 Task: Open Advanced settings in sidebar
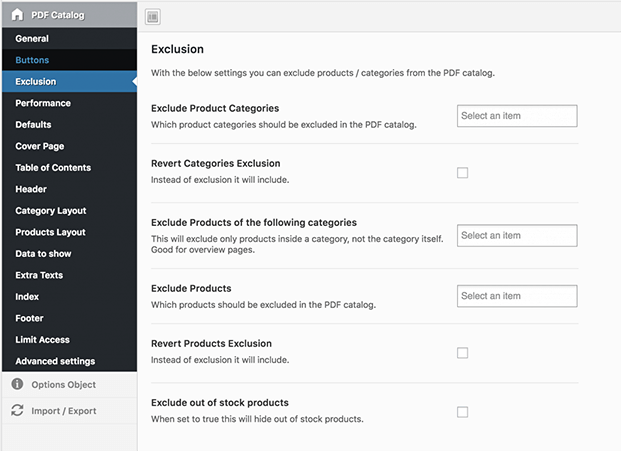55,361
